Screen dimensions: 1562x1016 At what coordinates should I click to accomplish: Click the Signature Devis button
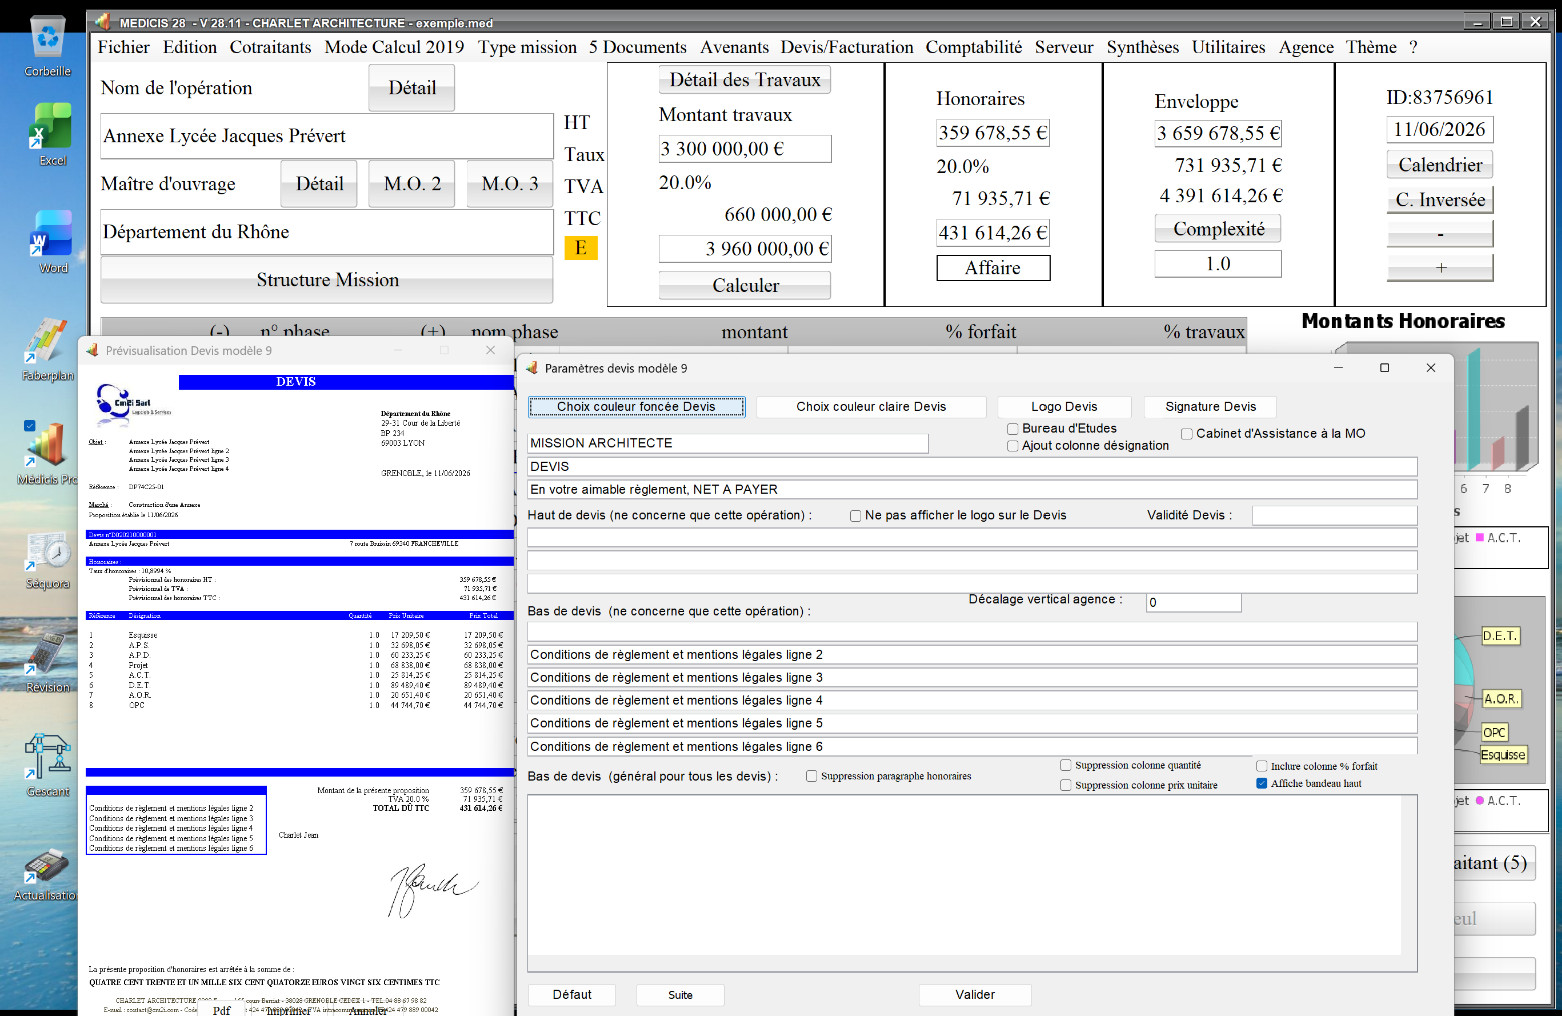1211,407
